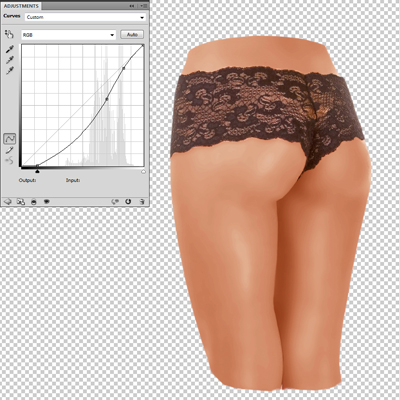Choose the draw curve pencil mode
Viewport: 400px width, 400px height.
[9, 150]
